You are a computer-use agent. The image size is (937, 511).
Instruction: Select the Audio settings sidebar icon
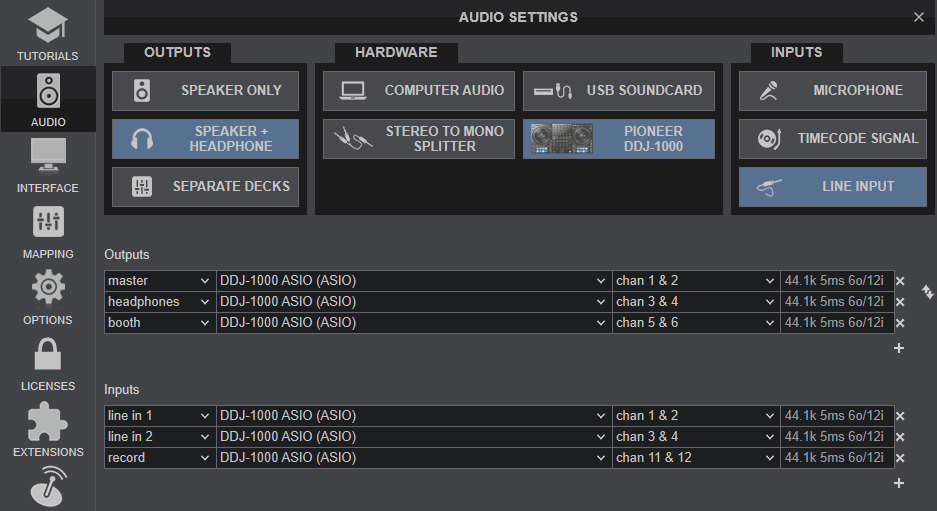pyautogui.click(x=48, y=99)
